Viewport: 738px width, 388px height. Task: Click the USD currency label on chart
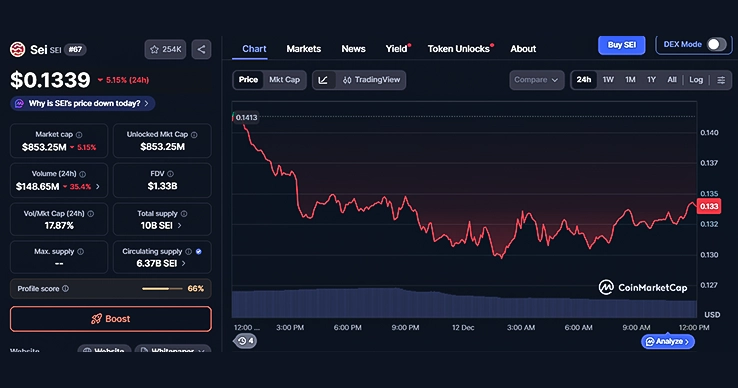pos(712,315)
